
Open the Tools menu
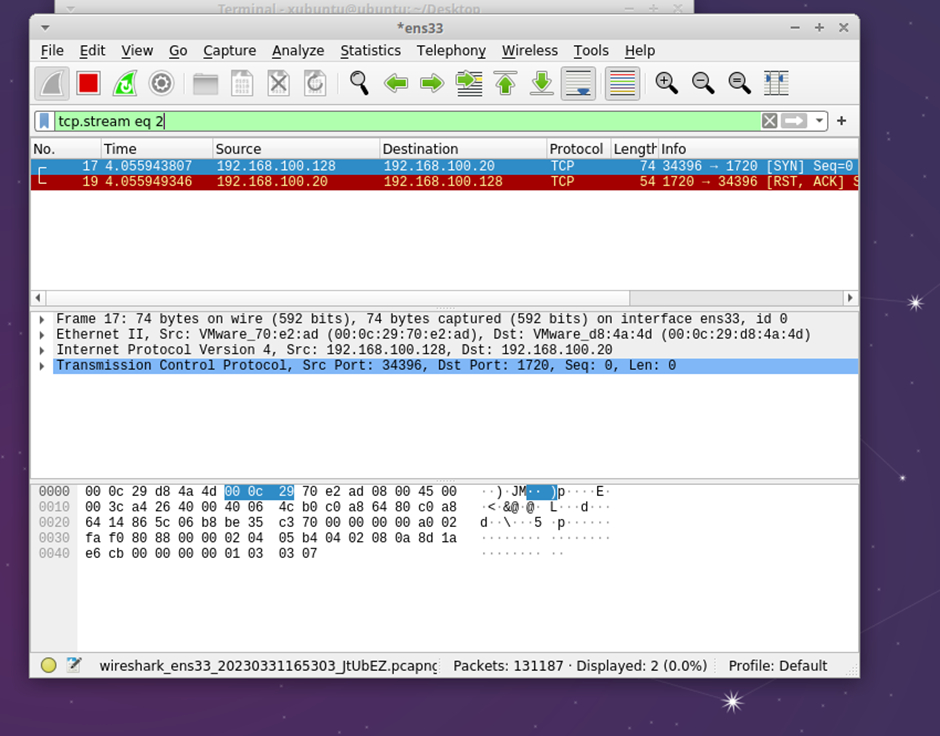591,51
